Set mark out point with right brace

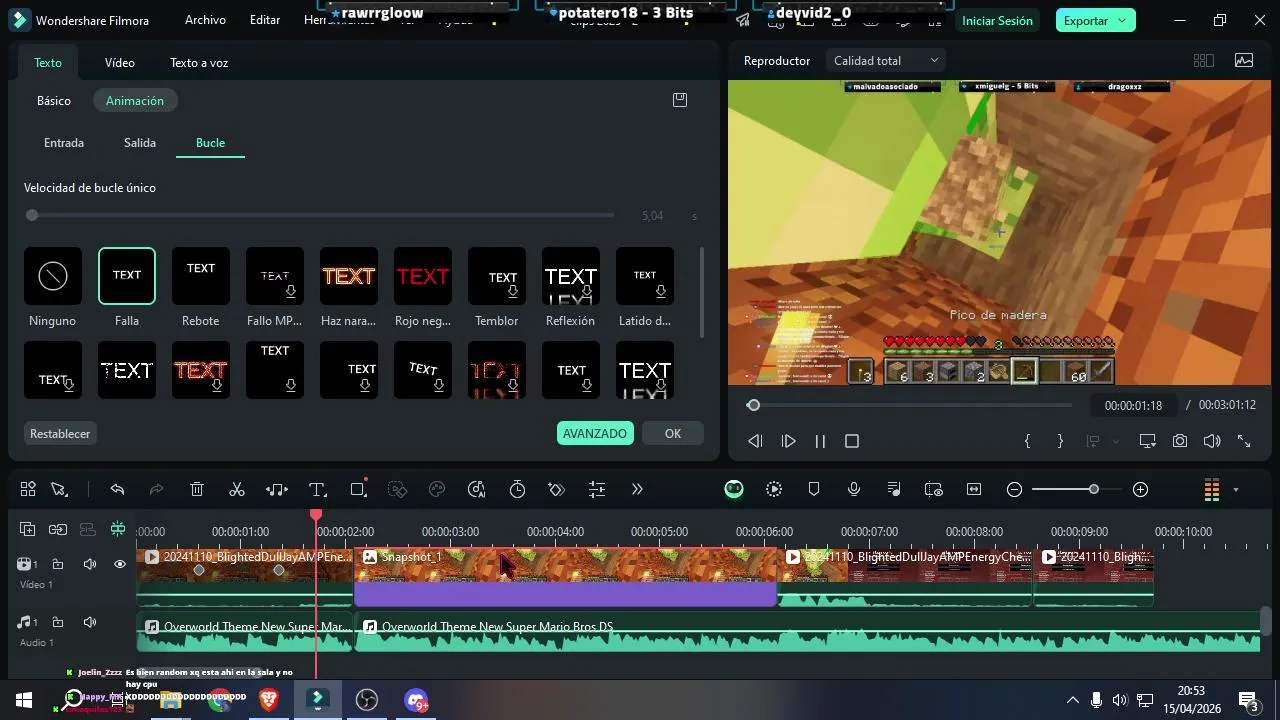coord(1060,441)
